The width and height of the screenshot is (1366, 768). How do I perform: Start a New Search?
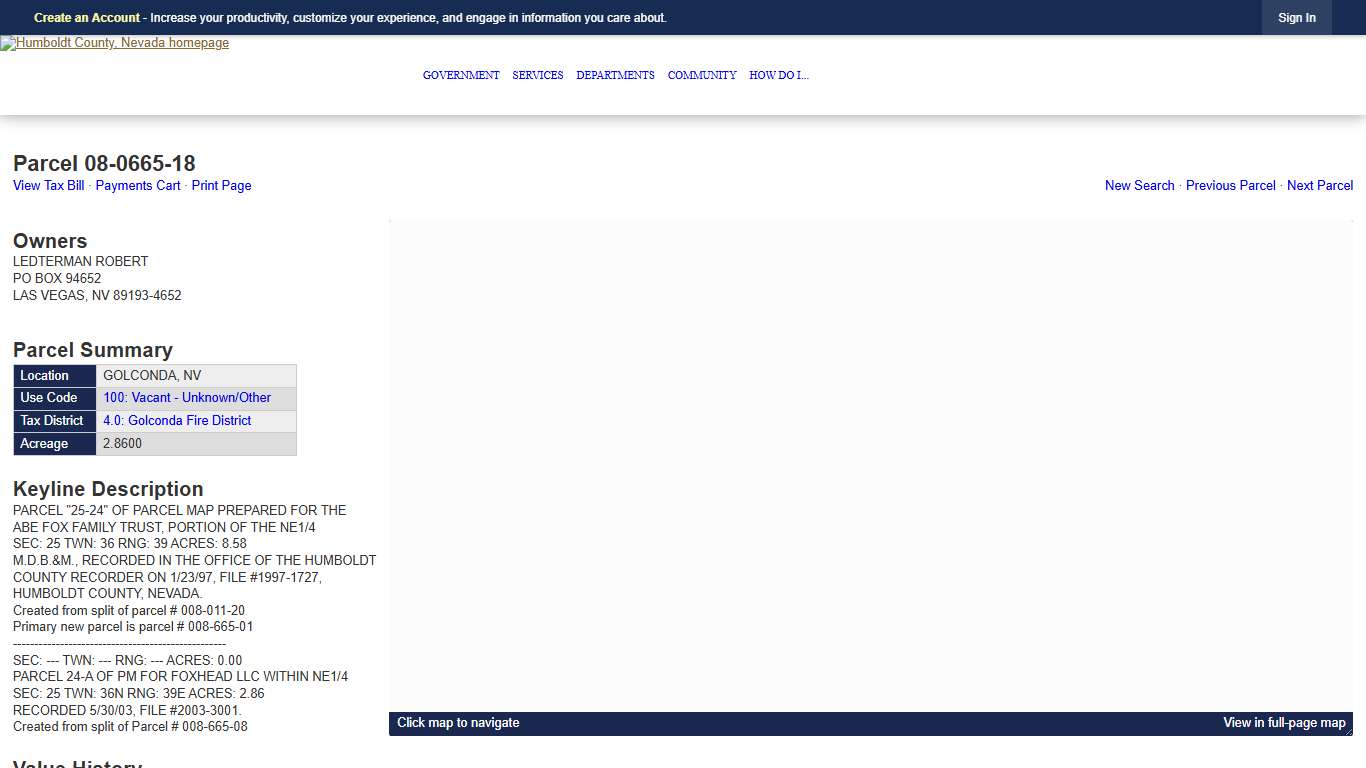tap(1139, 186)
